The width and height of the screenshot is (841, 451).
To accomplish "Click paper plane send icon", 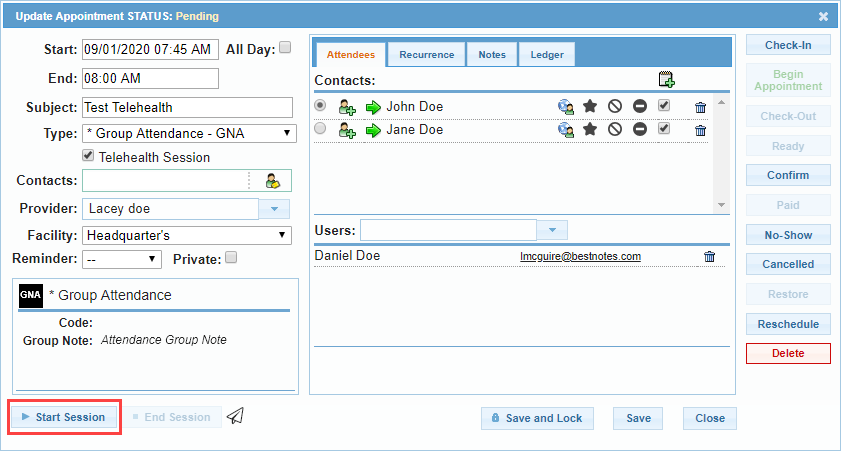I will [235, 416].
